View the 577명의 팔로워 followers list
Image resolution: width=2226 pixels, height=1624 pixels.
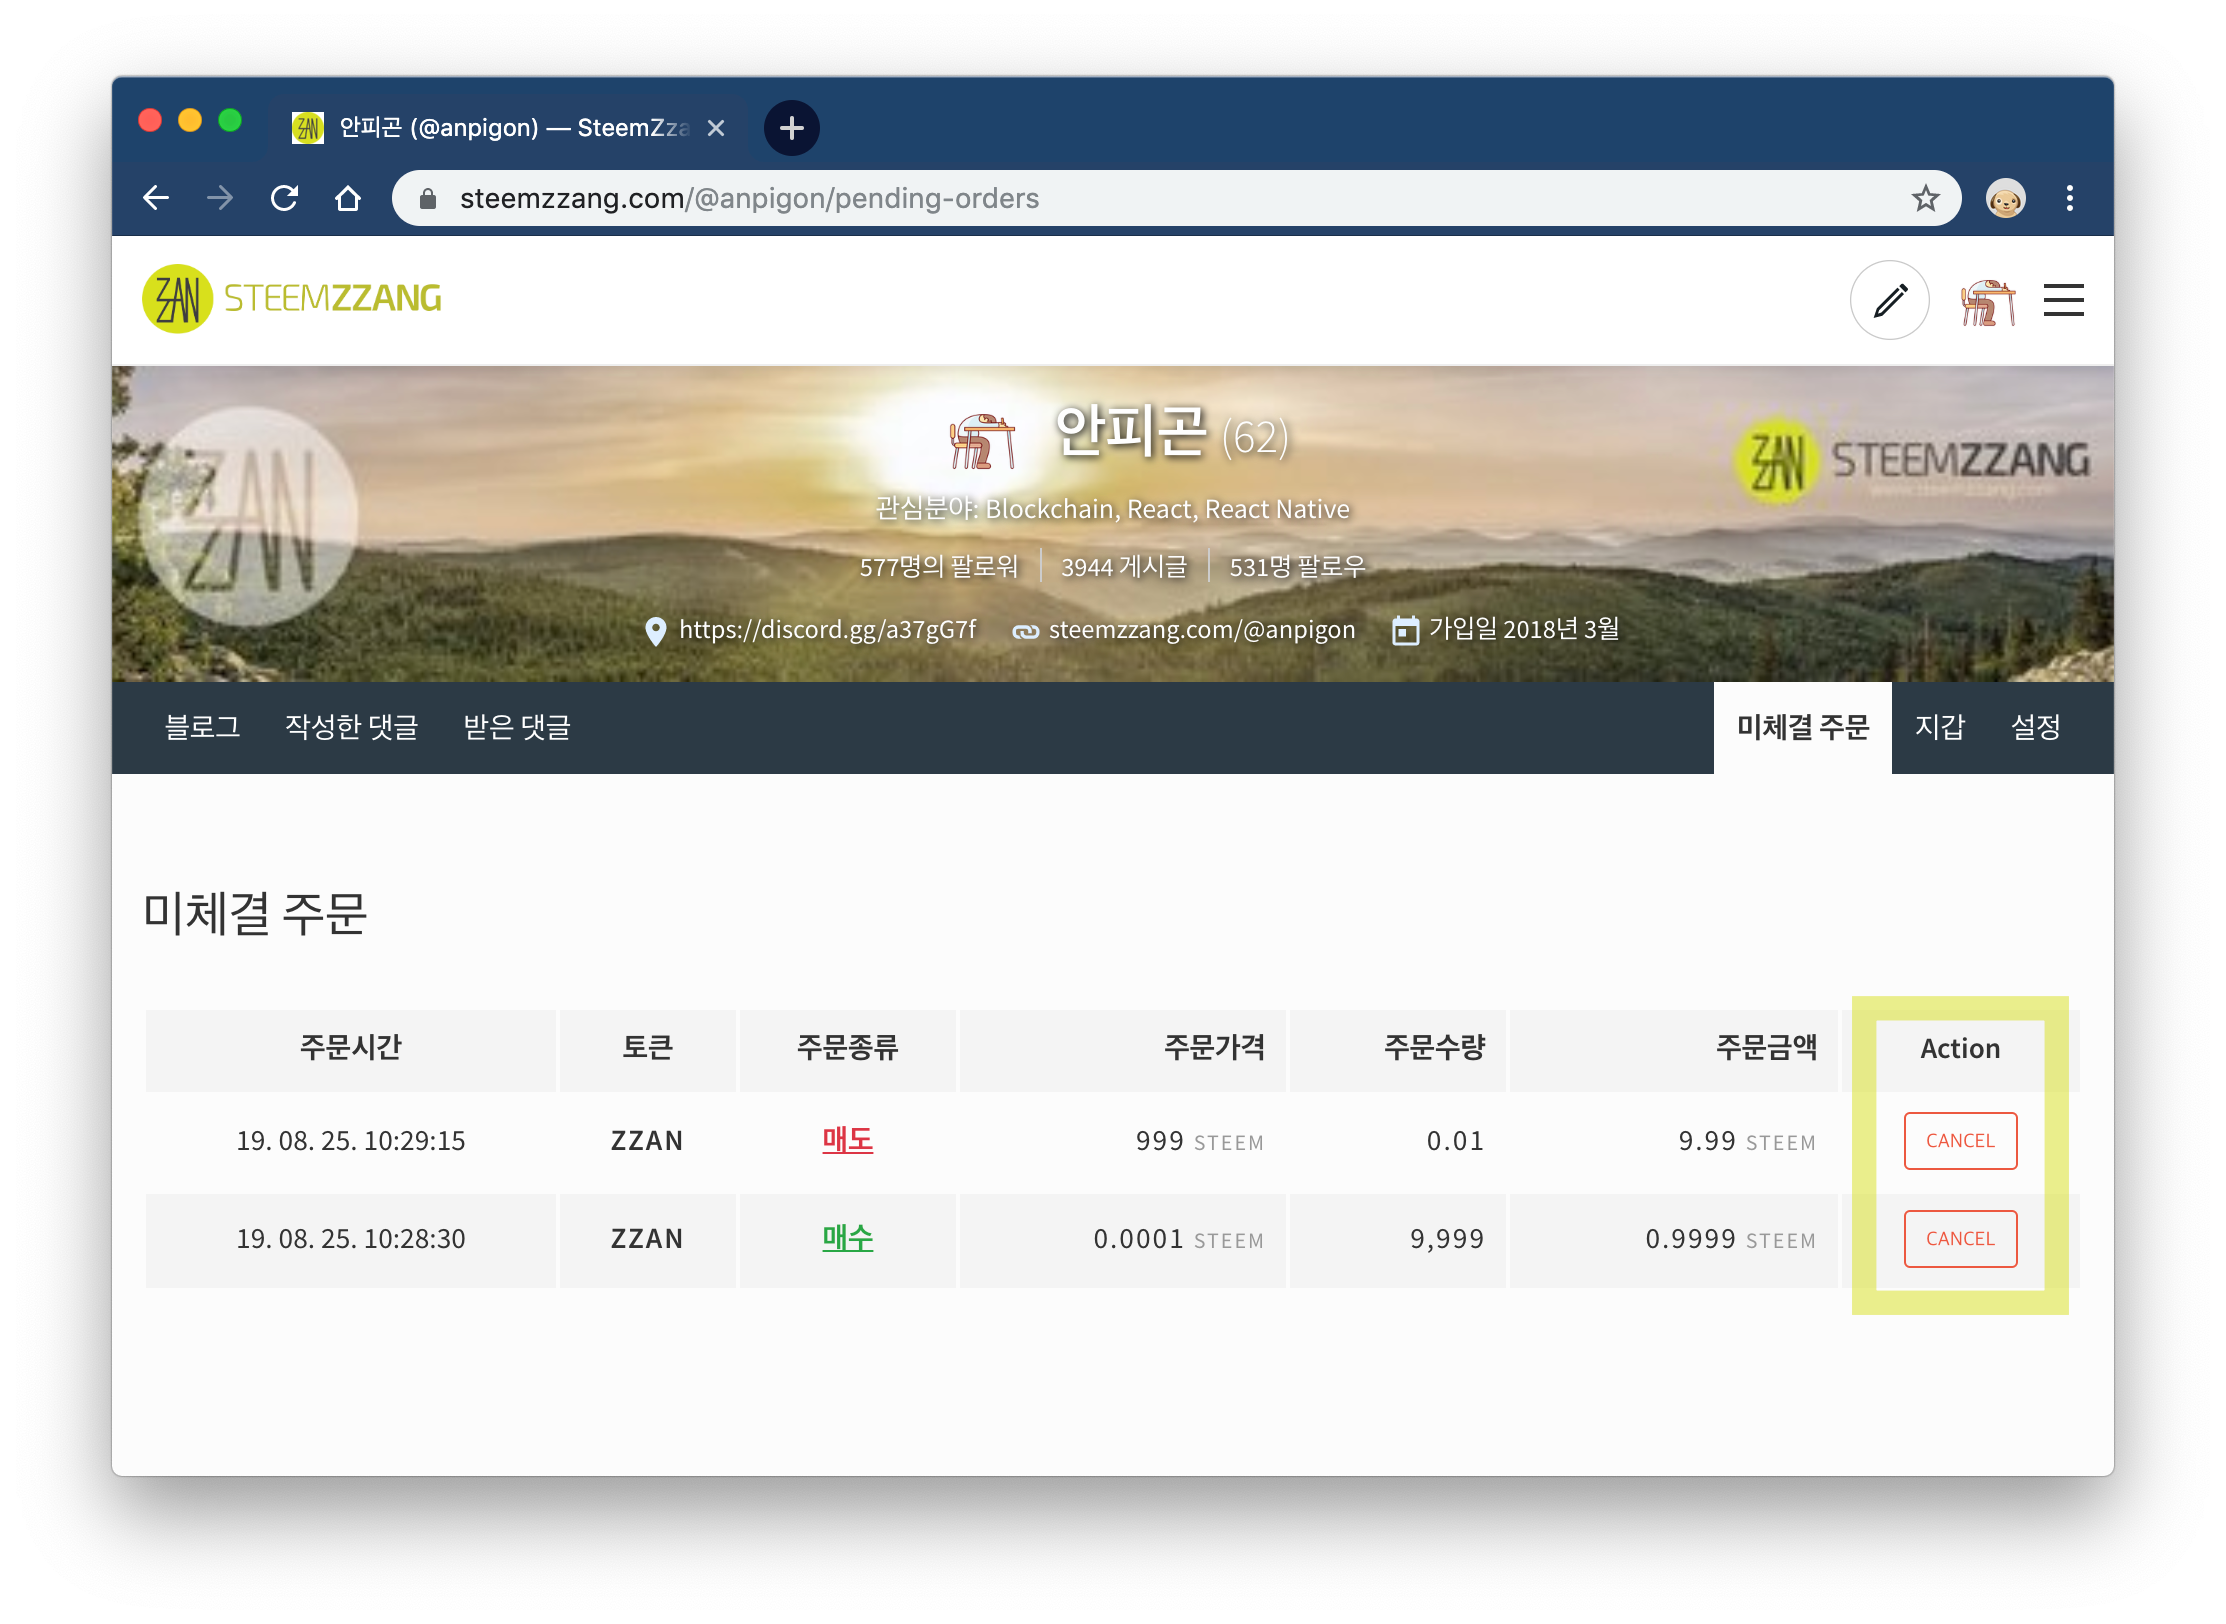(x=938, y=567)
